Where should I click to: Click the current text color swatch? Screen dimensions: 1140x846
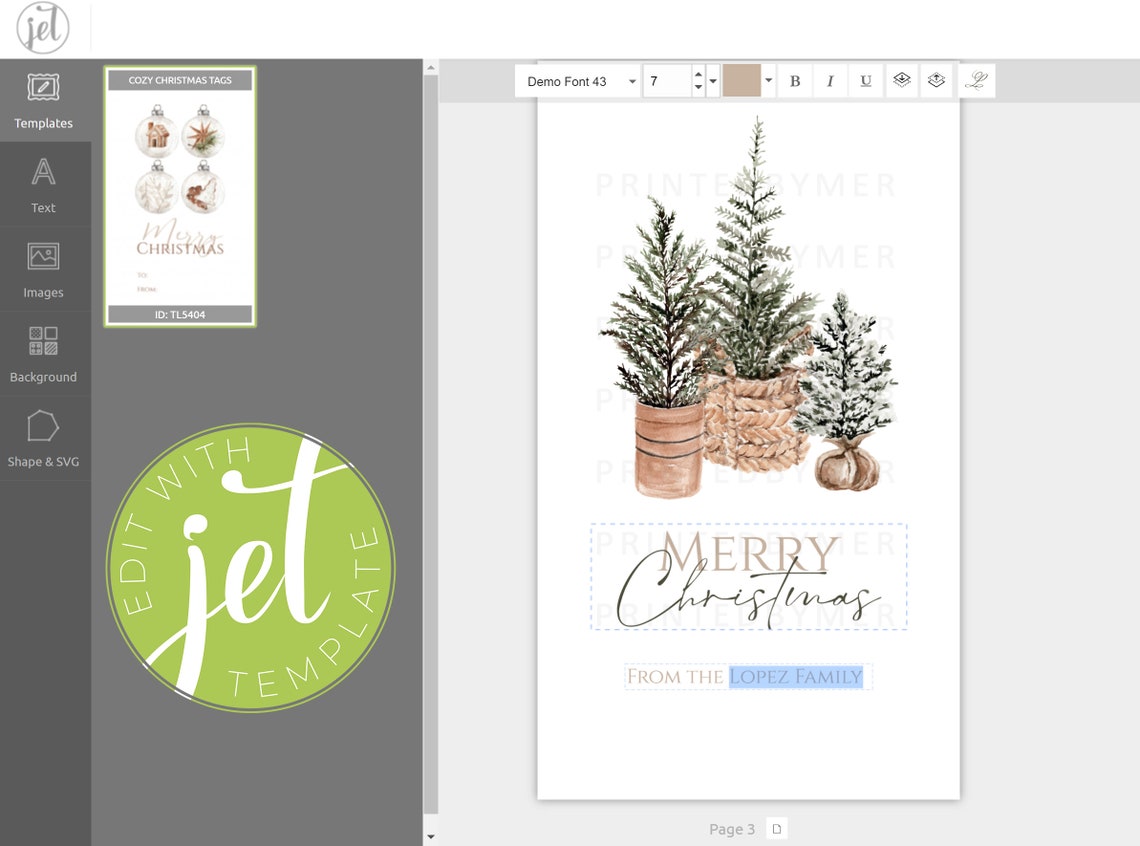742,81
